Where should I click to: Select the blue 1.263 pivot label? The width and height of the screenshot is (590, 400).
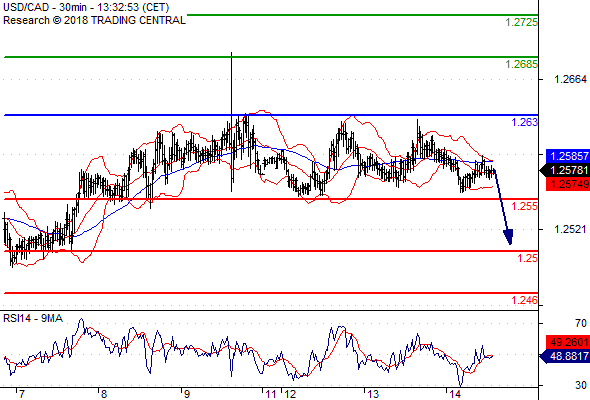[x=525, y=122]
